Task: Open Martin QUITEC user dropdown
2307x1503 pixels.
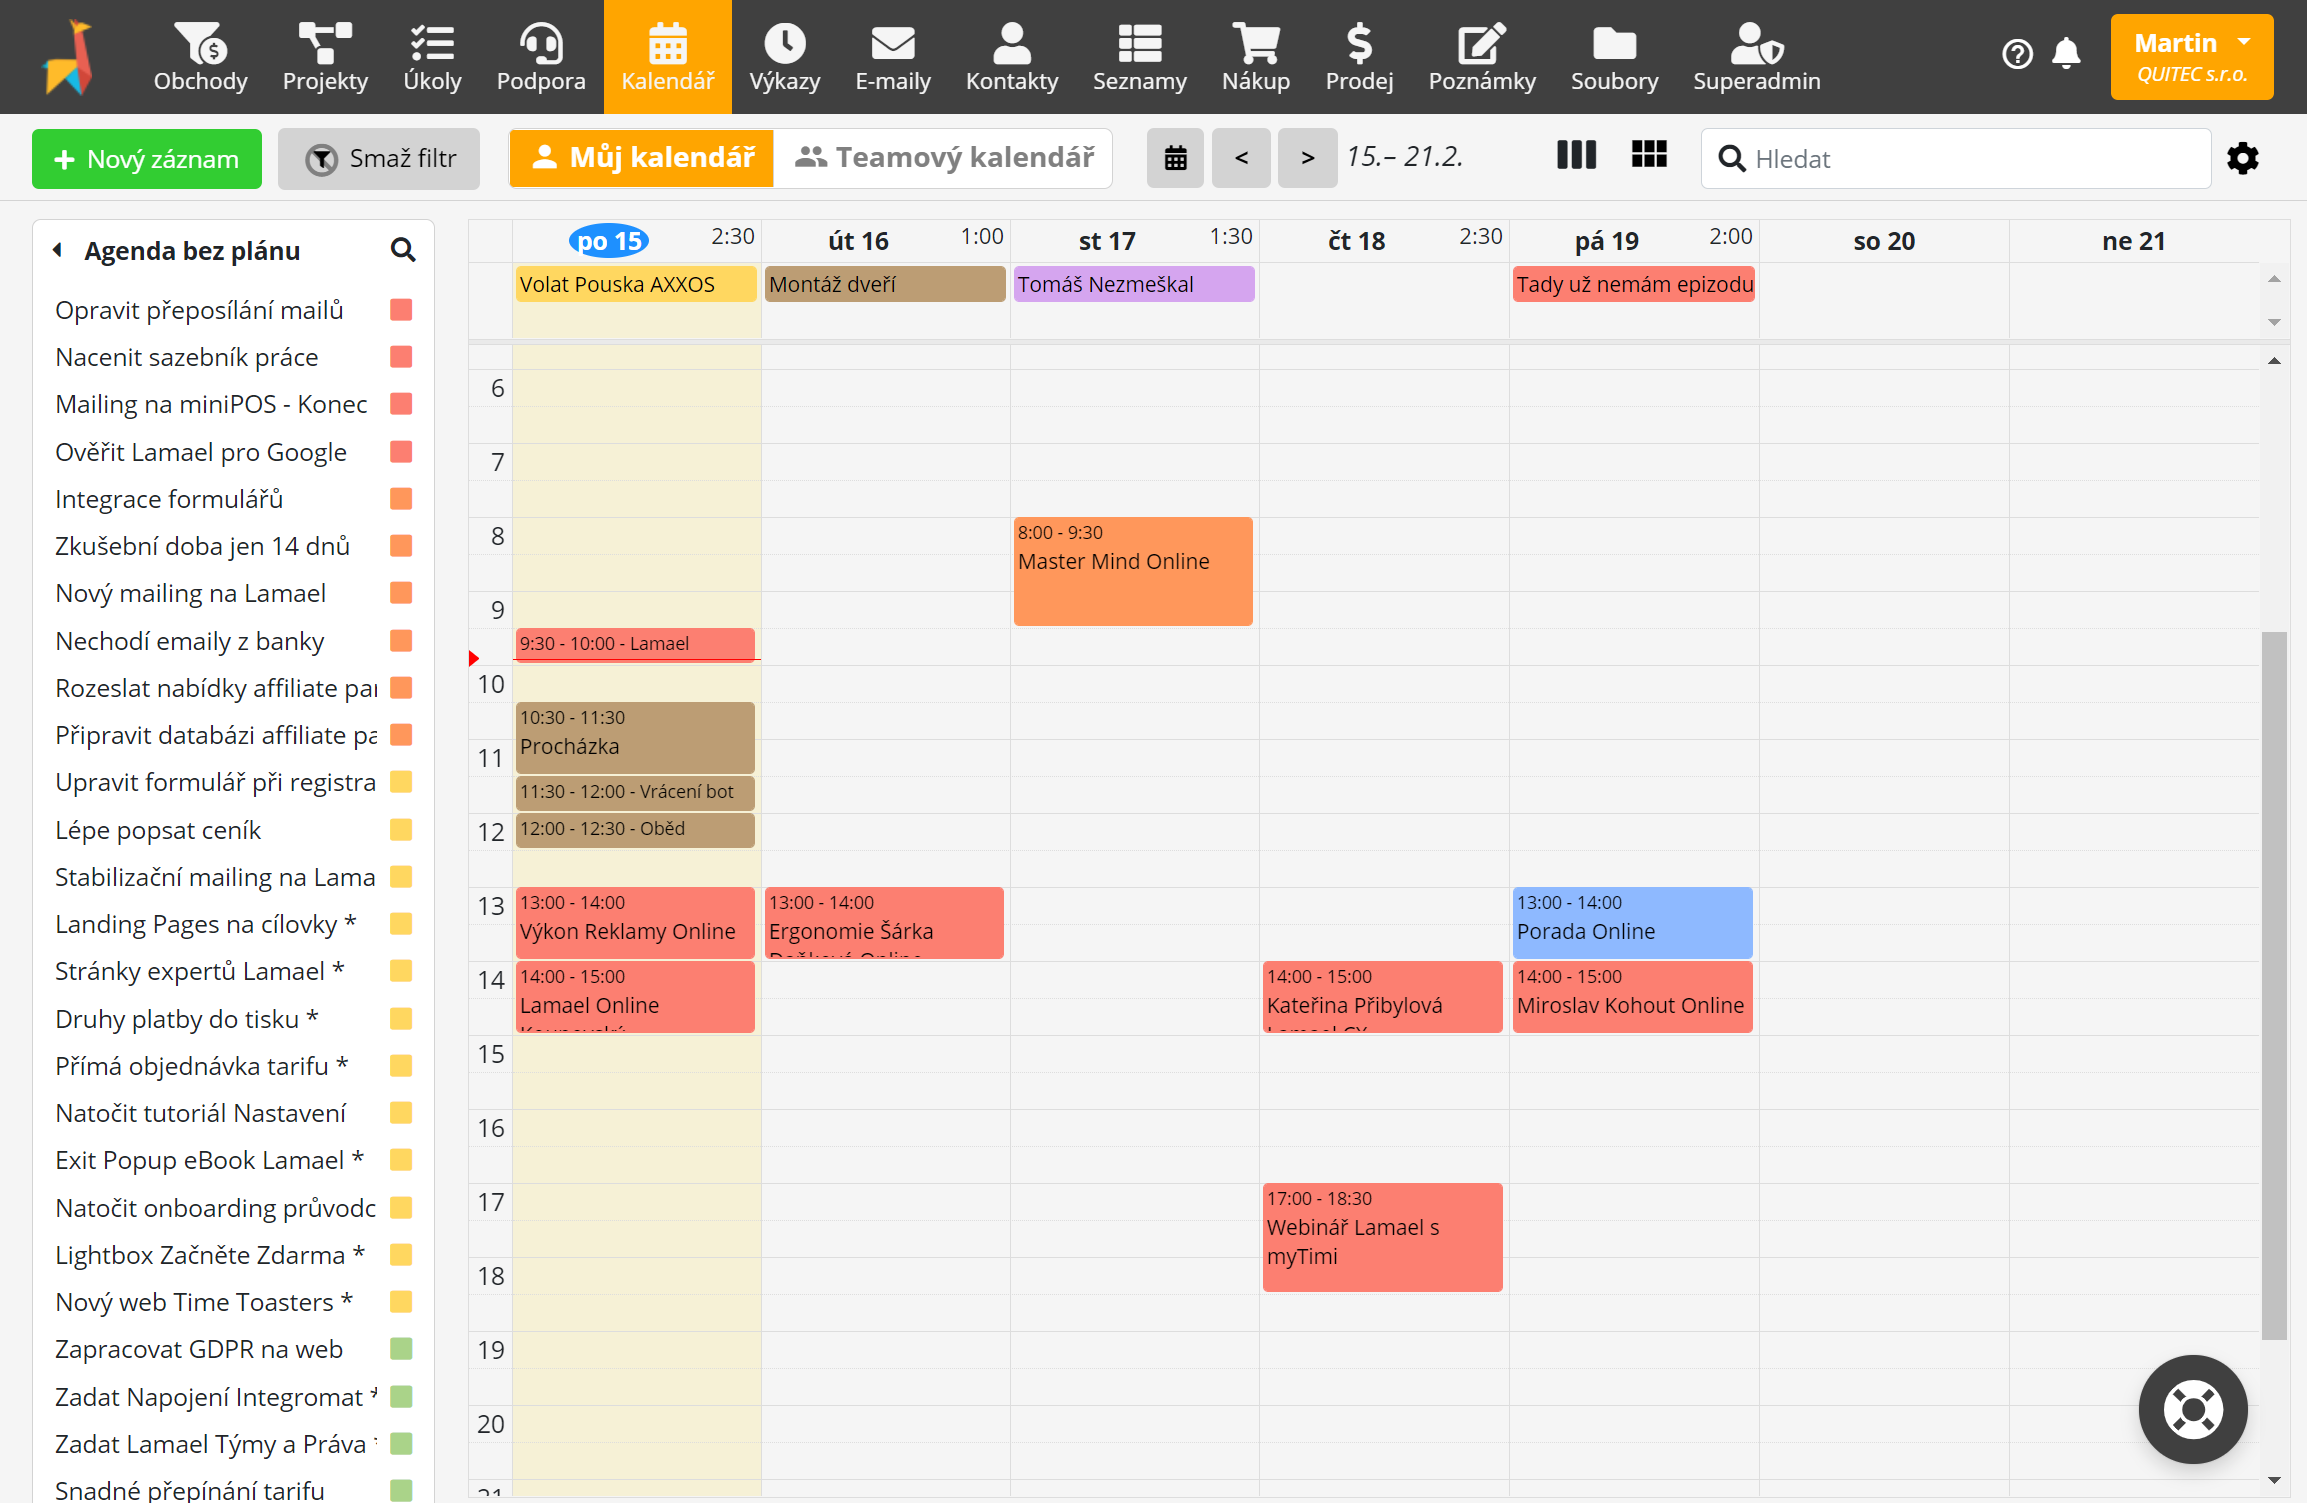Action: [2191, 57]
